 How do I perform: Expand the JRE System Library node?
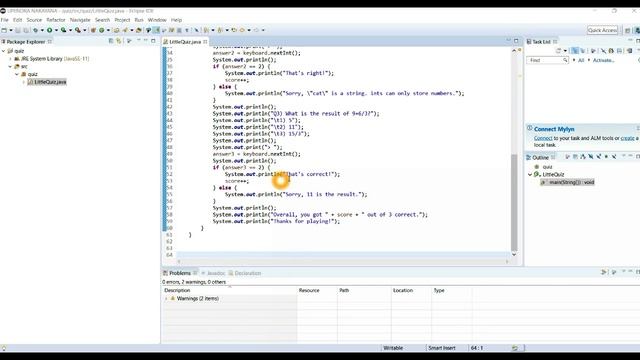tap(11, 59)
